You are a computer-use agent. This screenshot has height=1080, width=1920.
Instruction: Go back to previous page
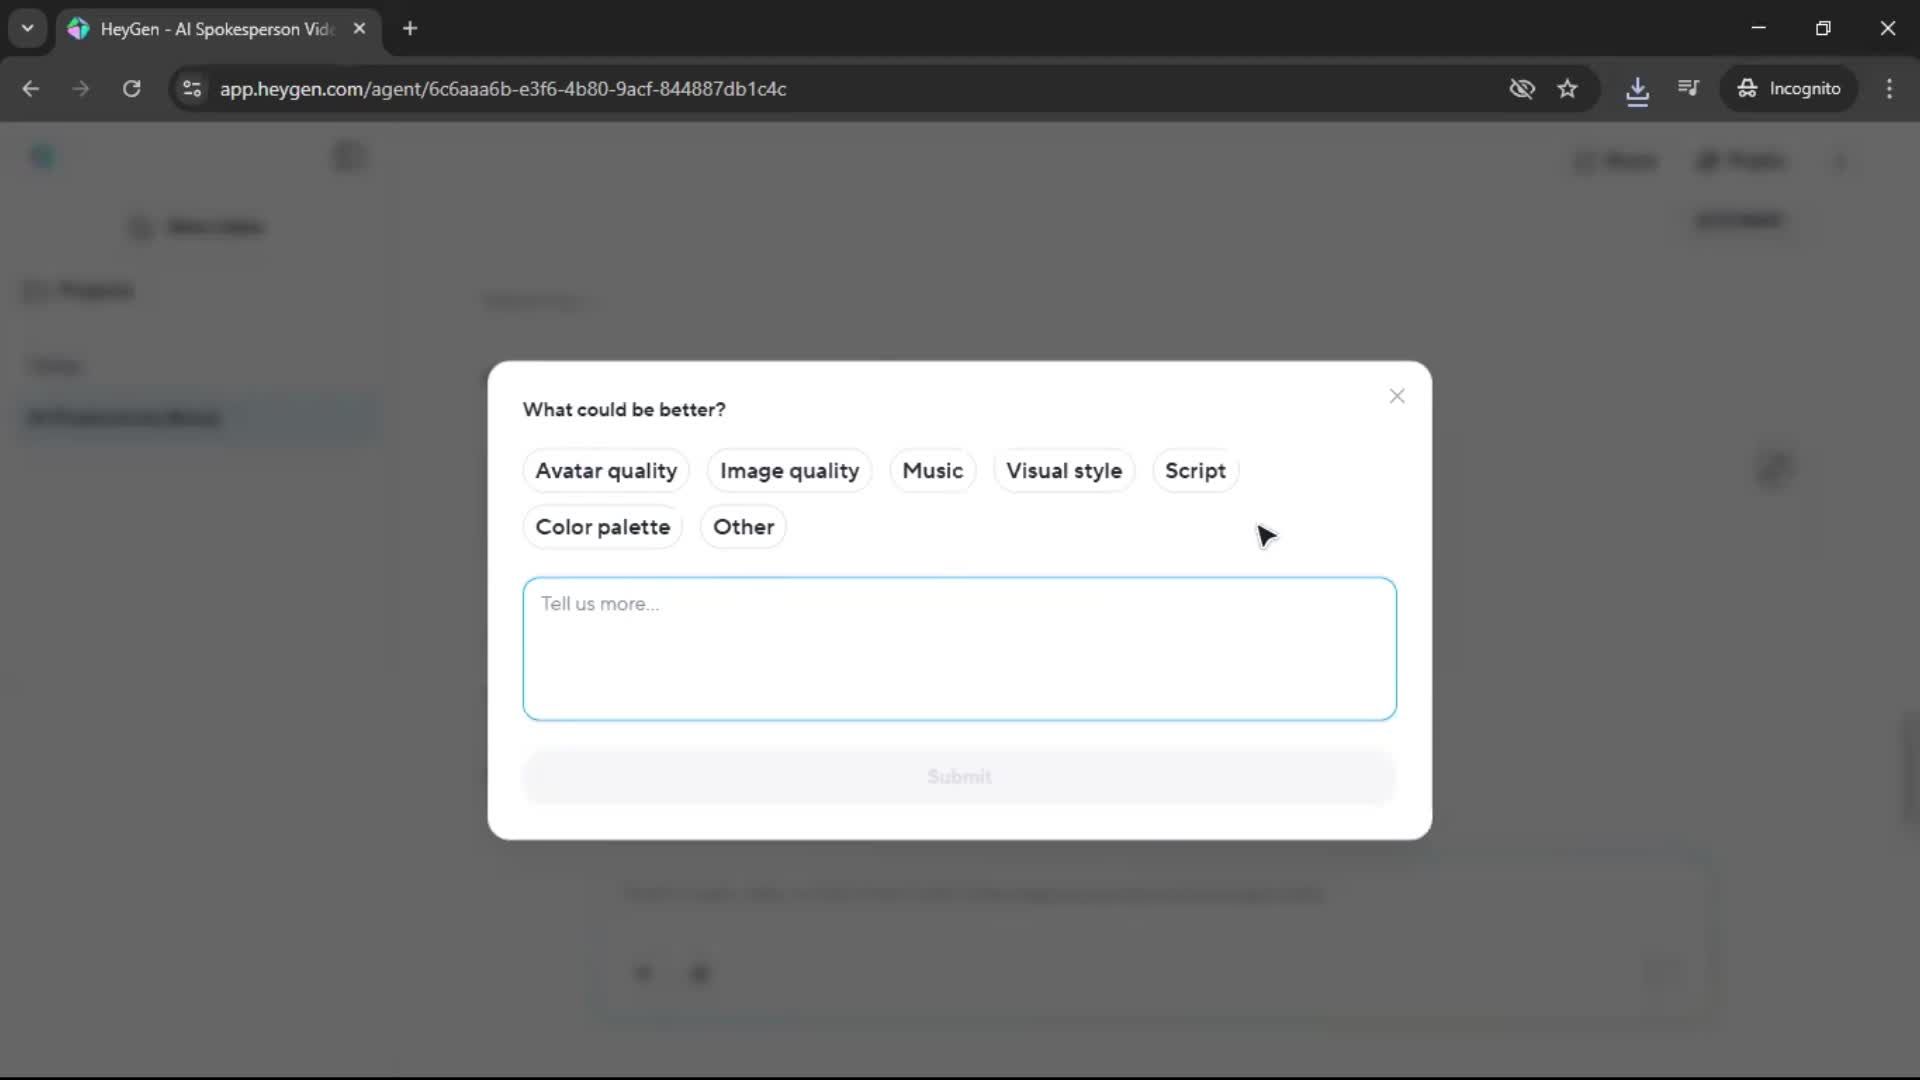[x=31, y=89]
